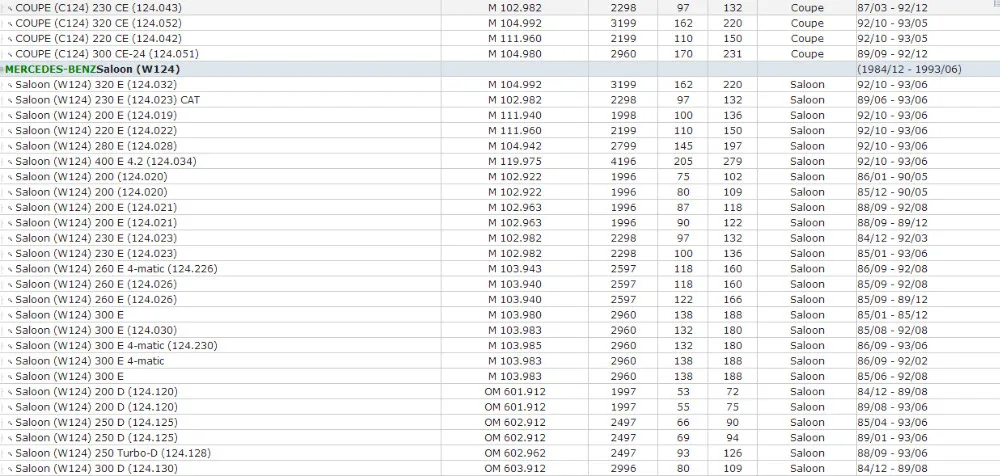Click the arrow icon beside COUPE 220 CE (124.042)

point(10,39)
